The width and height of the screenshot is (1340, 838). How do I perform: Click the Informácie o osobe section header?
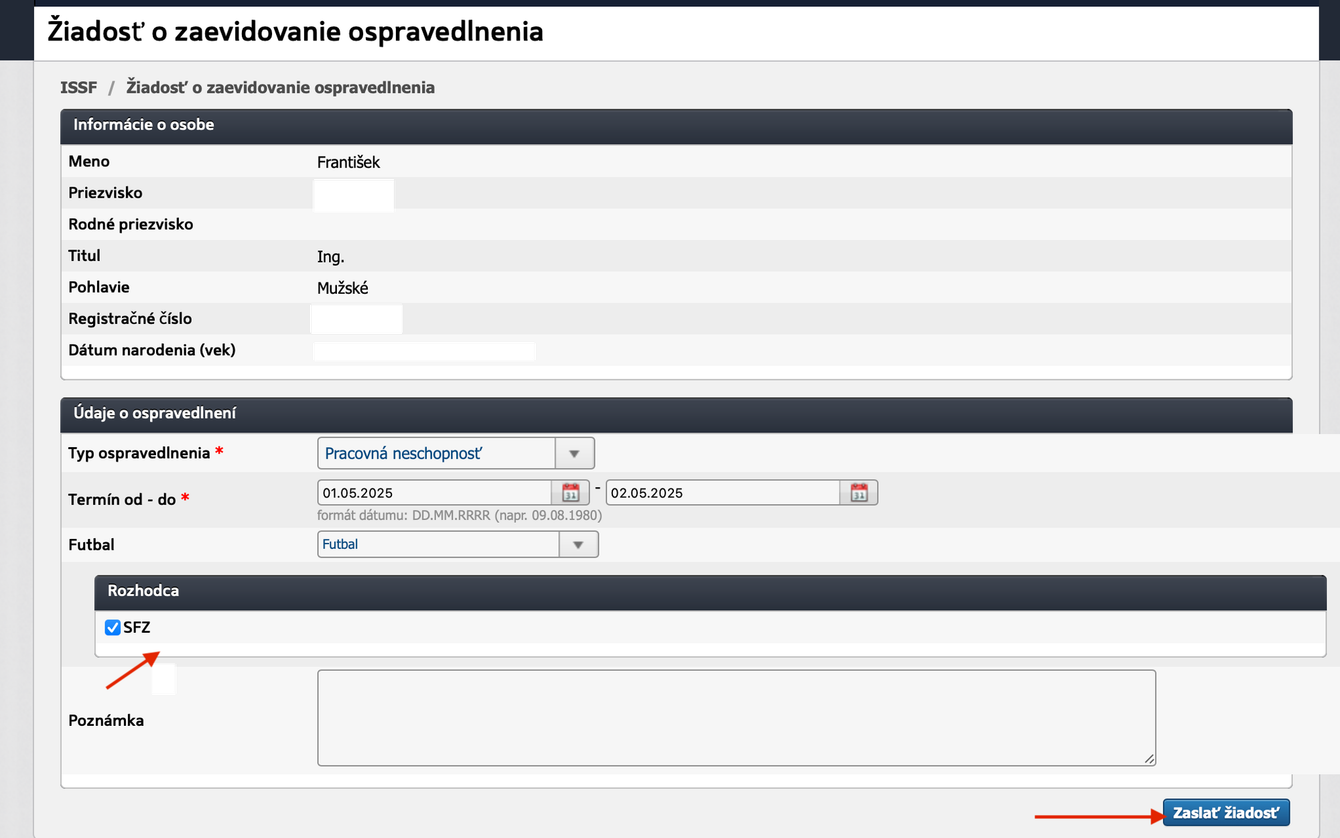(144, 125)
